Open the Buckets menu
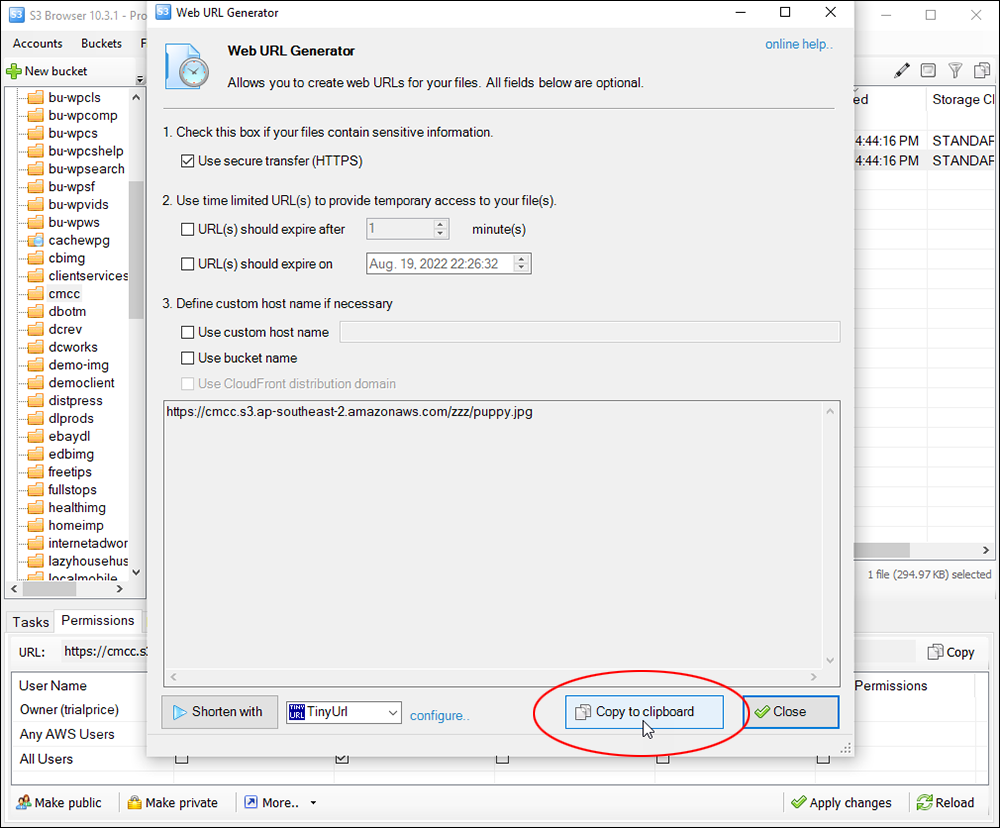The width and height of the screenshot is (1000, 828). pos(101,43)
